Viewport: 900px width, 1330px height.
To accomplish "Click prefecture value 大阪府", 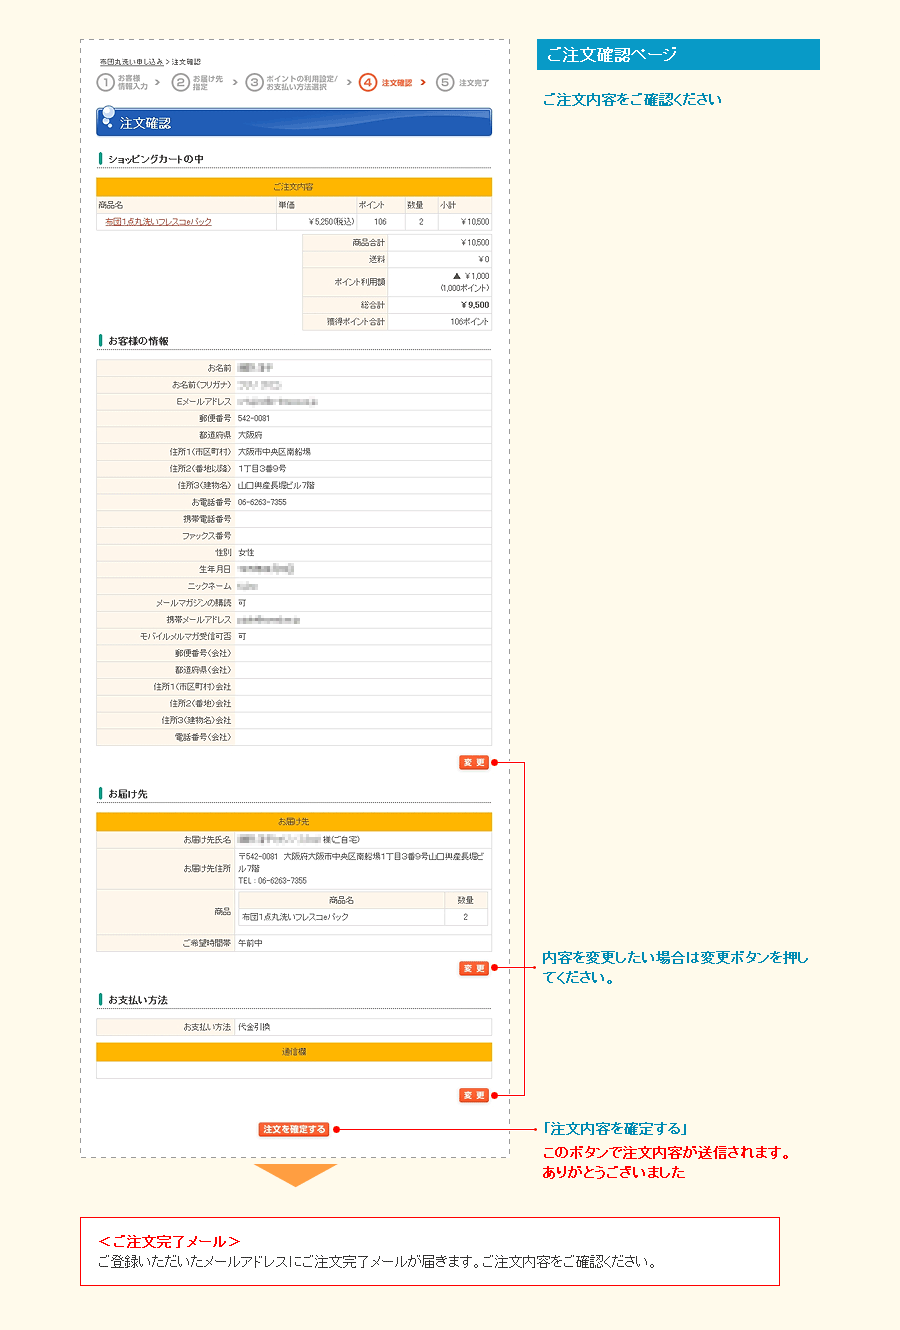I will pos(250,435).
